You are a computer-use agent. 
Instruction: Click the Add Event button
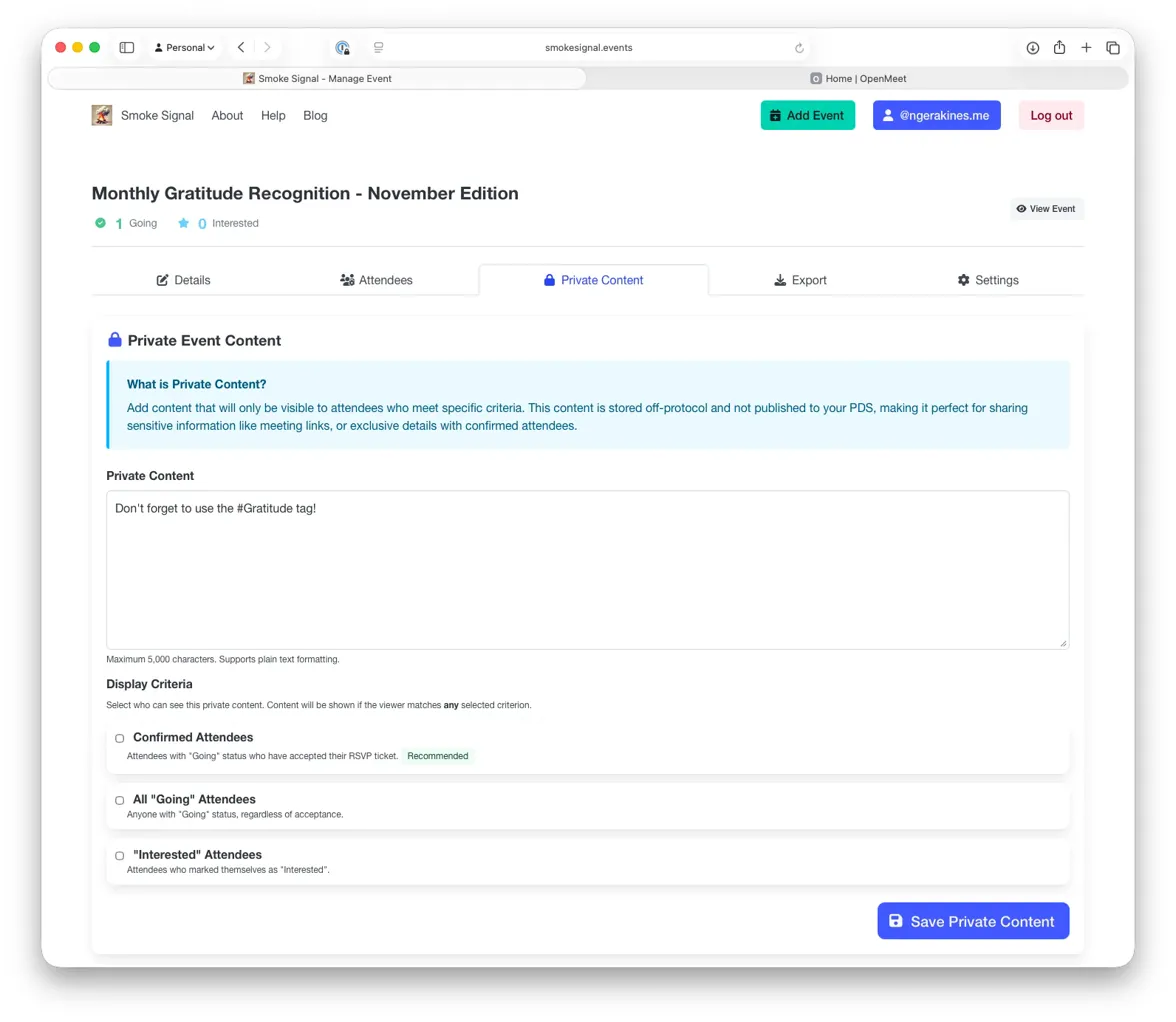(807, 115)
